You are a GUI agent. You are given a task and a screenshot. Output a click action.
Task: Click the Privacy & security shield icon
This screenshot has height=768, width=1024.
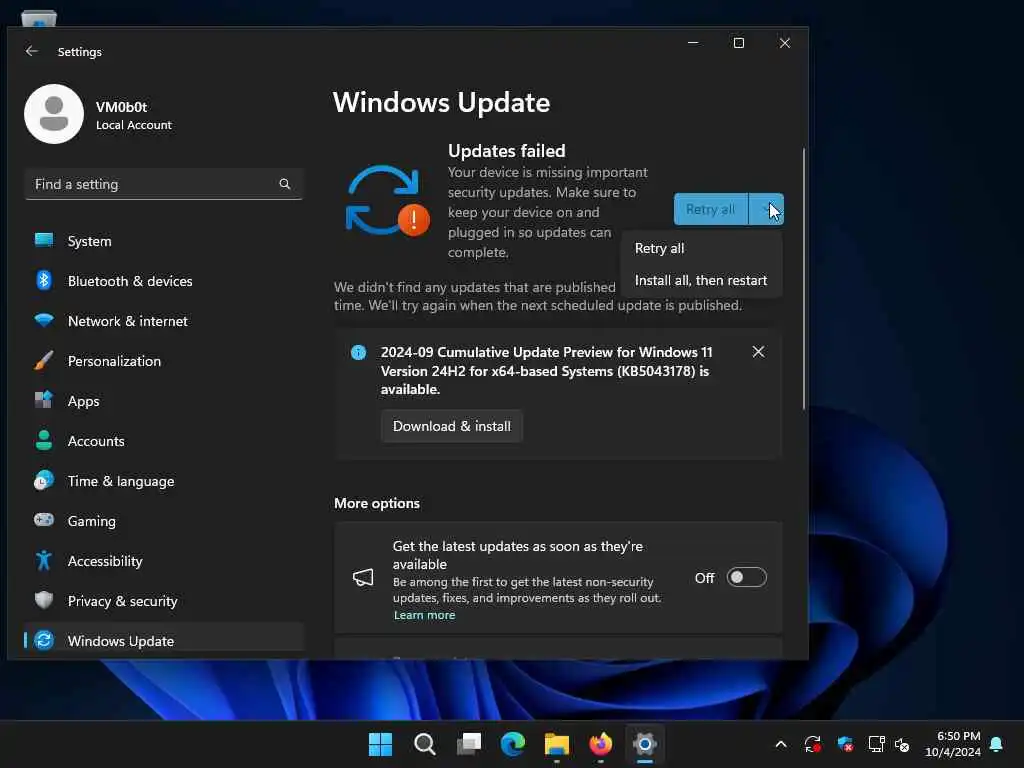(44, 600)
